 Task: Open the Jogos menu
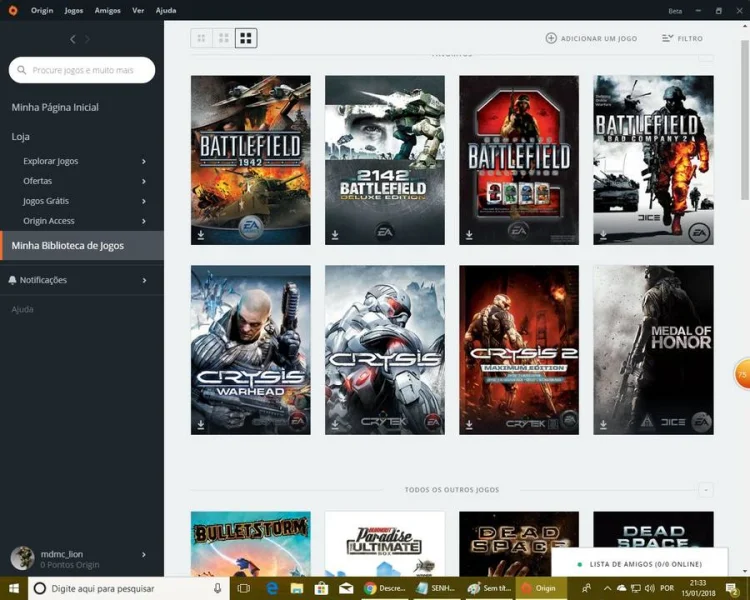[x=74, y=10]
